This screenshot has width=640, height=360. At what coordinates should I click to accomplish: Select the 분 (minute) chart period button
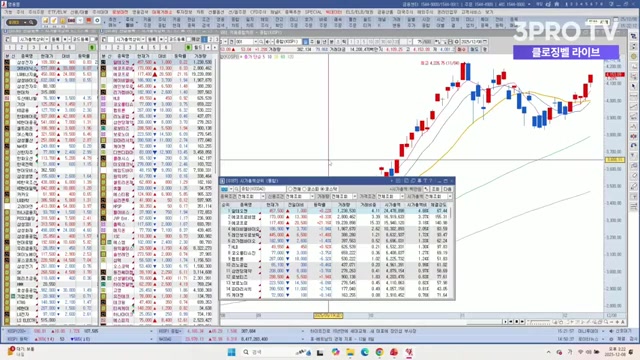332,42
